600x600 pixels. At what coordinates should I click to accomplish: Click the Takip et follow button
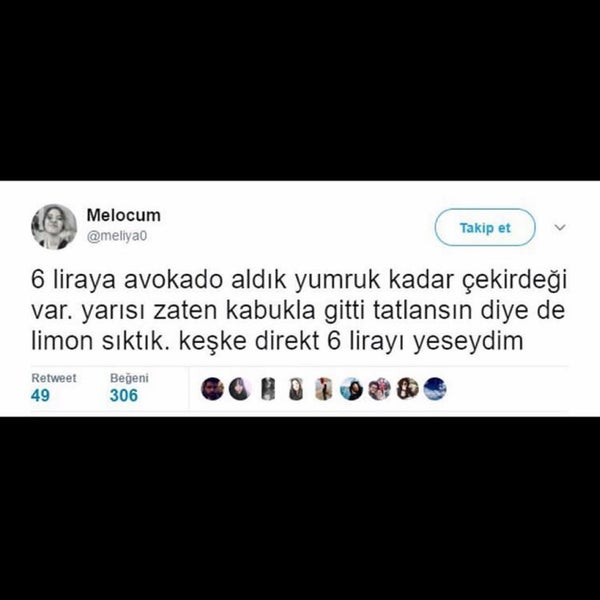click(x=485, y=228)
